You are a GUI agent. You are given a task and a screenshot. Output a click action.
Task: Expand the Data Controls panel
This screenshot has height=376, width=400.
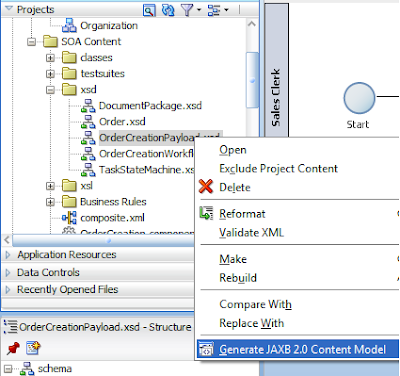click(8, 273)
